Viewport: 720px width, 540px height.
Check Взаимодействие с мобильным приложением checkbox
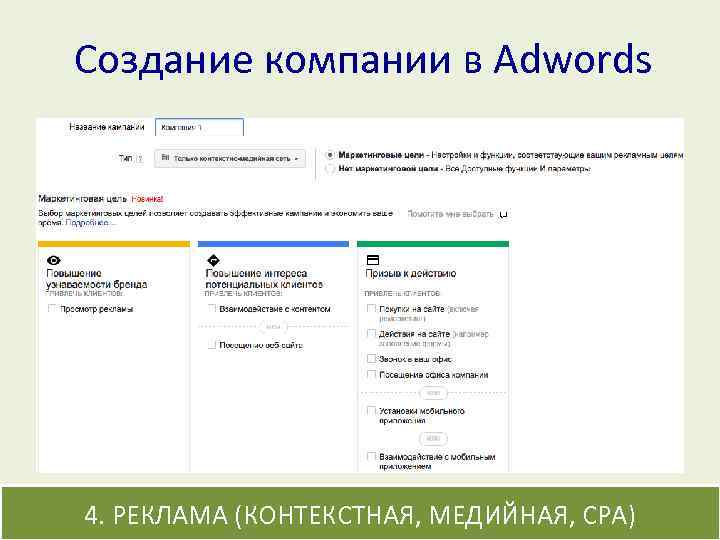371,456
